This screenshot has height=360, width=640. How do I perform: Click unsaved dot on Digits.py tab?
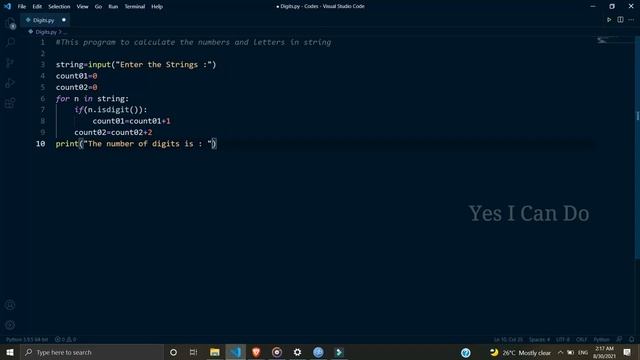(64, 20)
